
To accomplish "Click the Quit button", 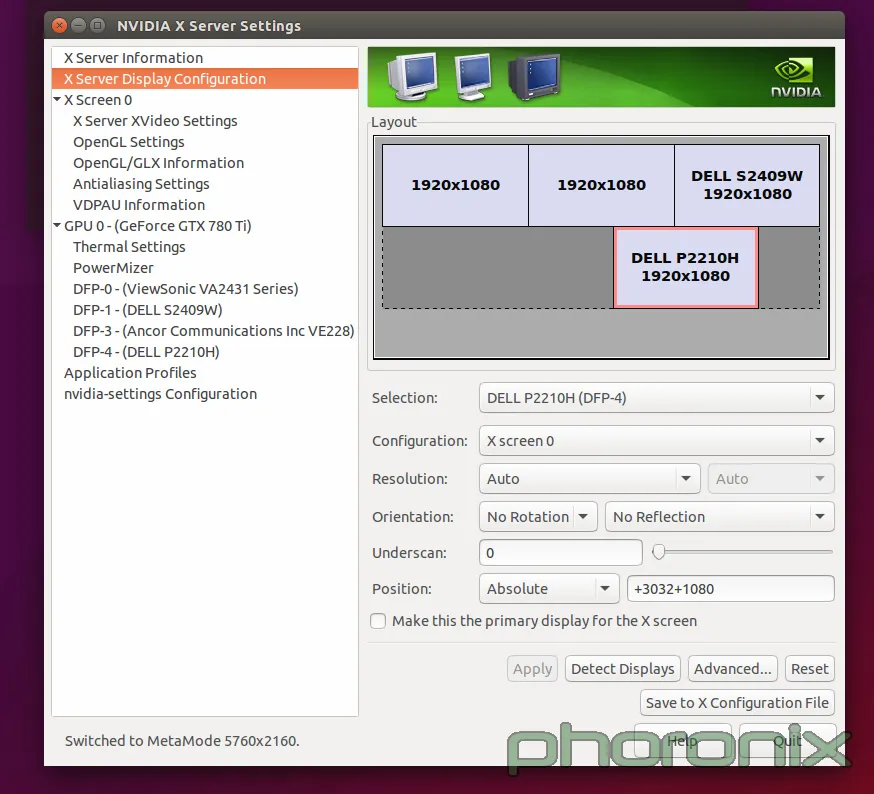I will (x=787, y=740).
